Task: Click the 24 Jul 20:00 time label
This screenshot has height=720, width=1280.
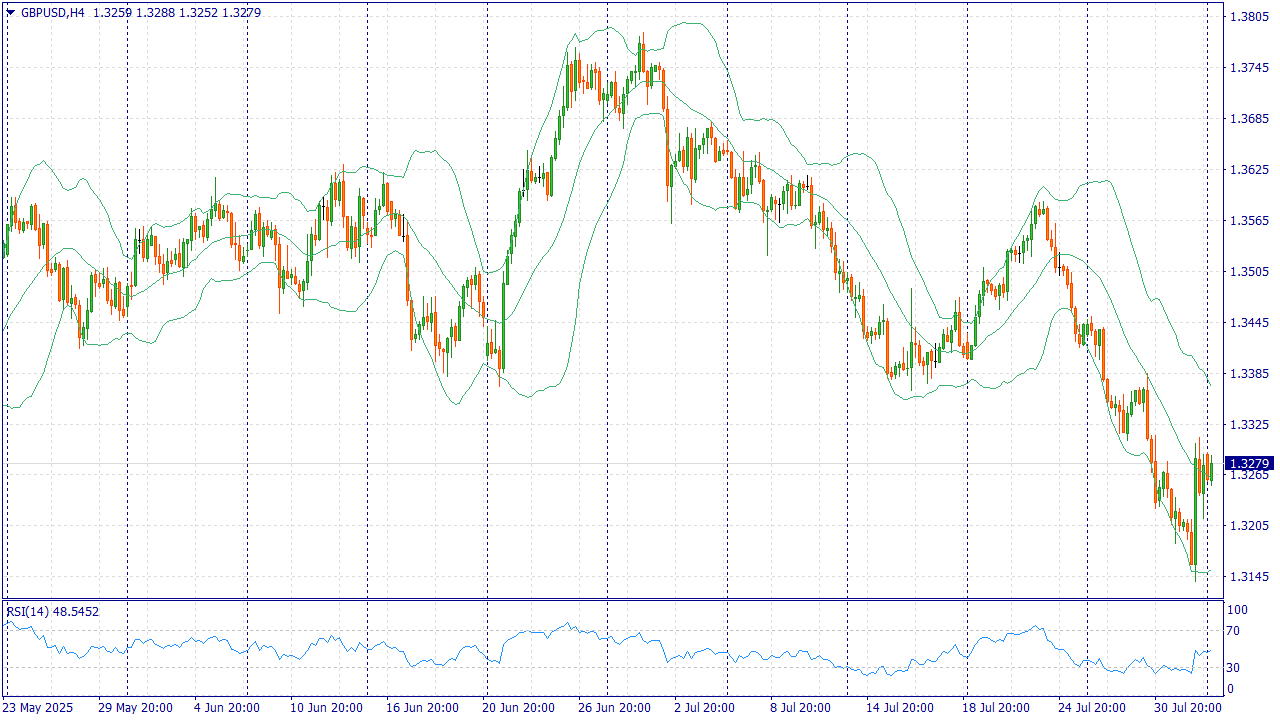Action: click(x=1094, y=708)
